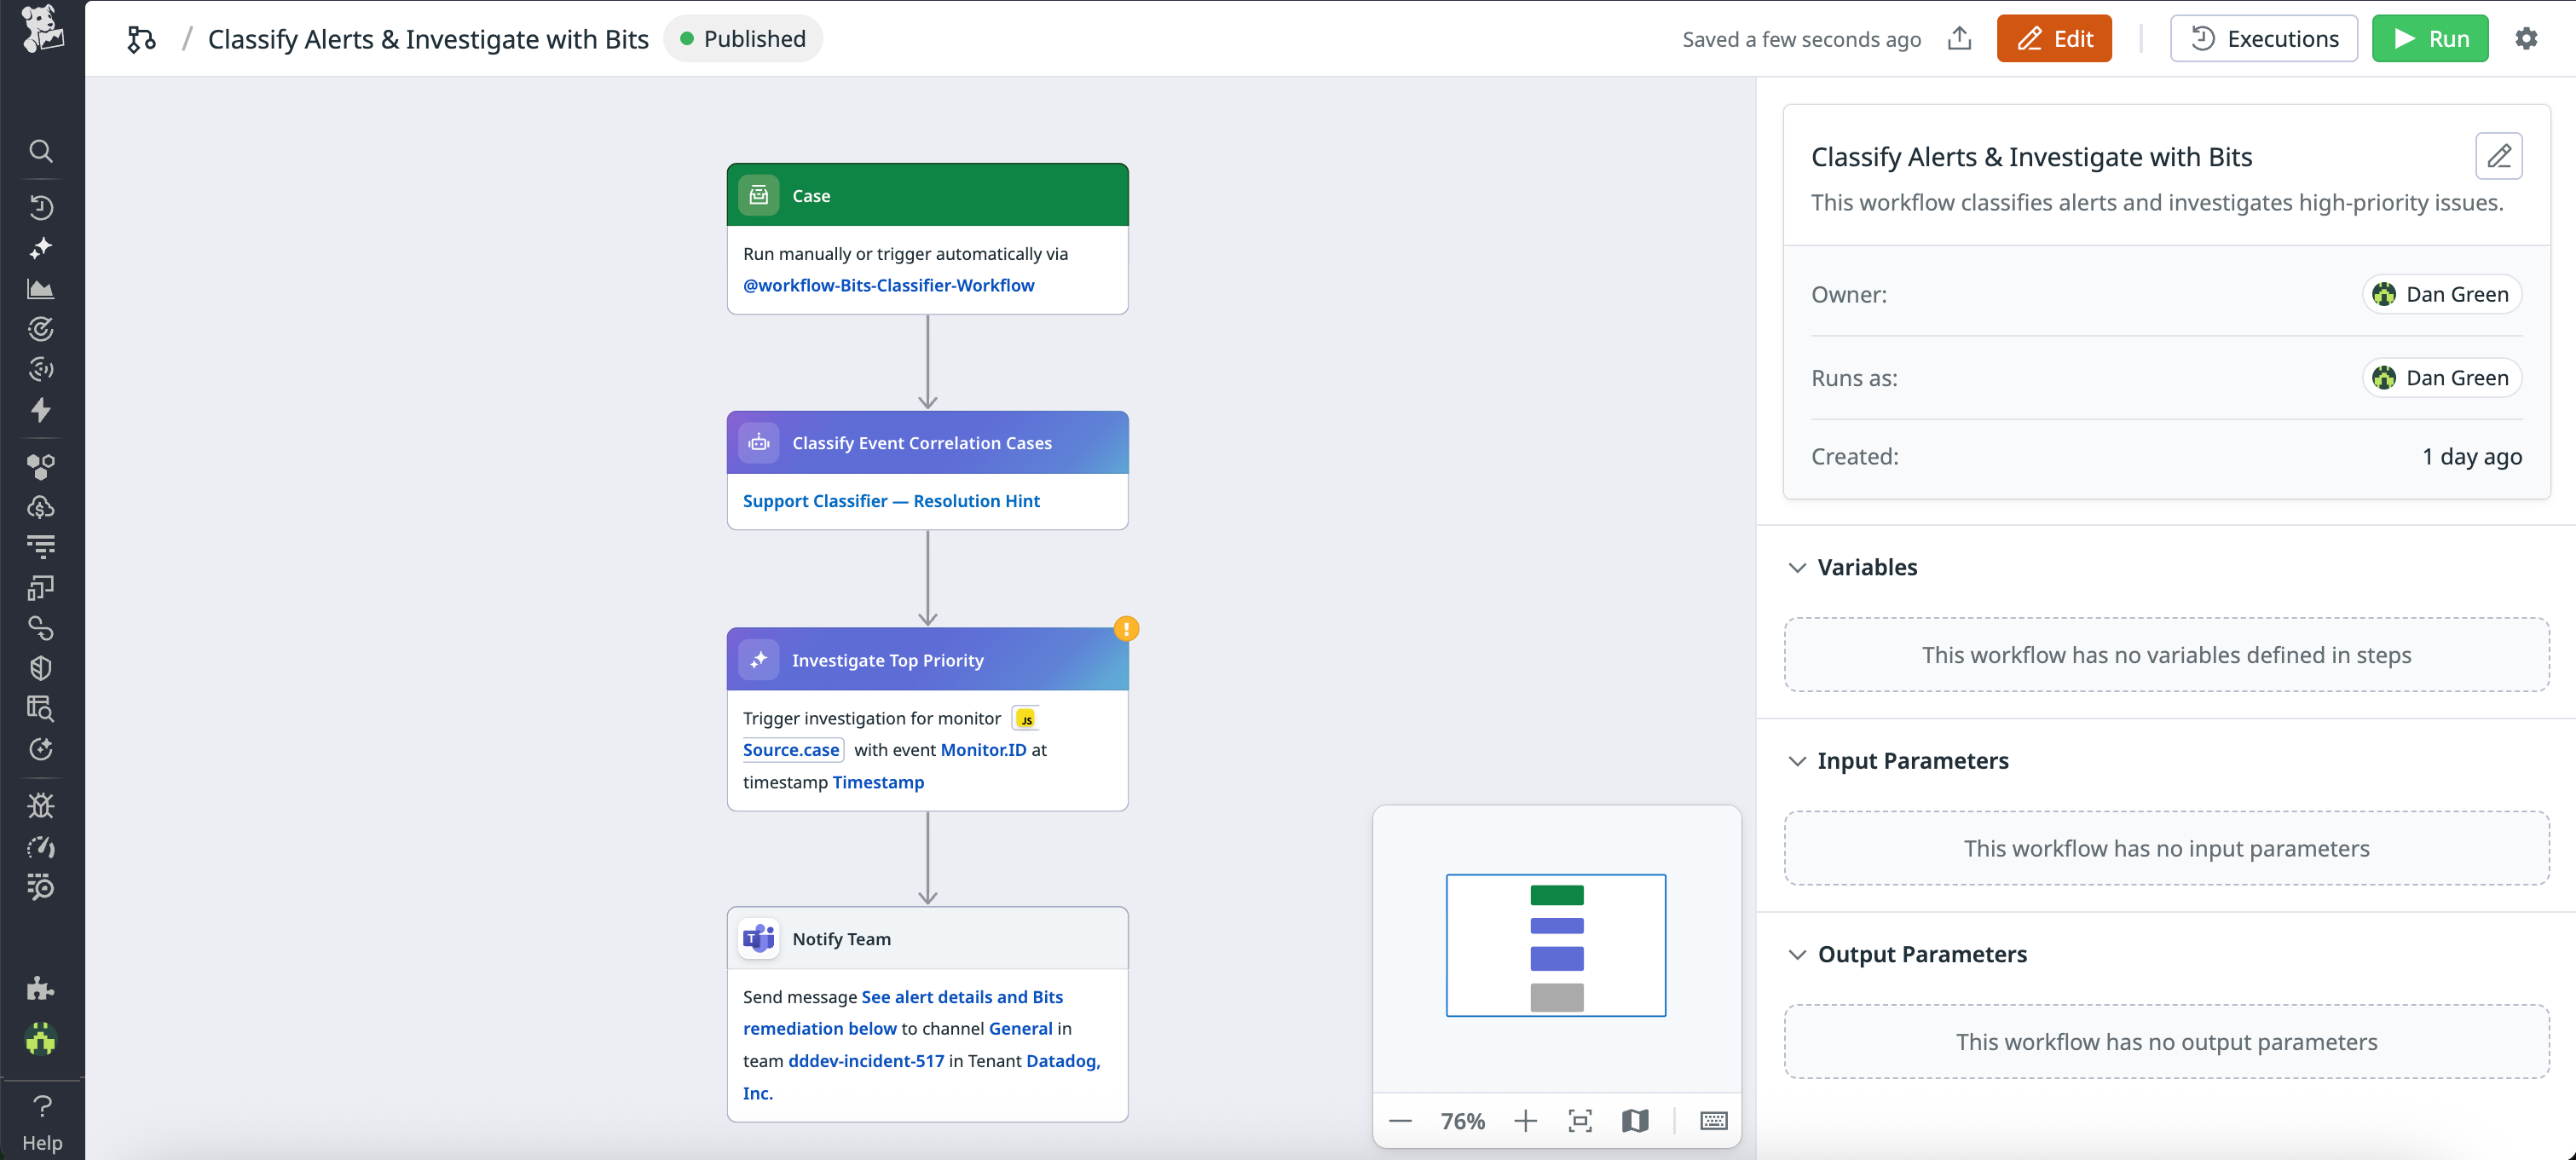Toggle the Published status indicator

742,38
